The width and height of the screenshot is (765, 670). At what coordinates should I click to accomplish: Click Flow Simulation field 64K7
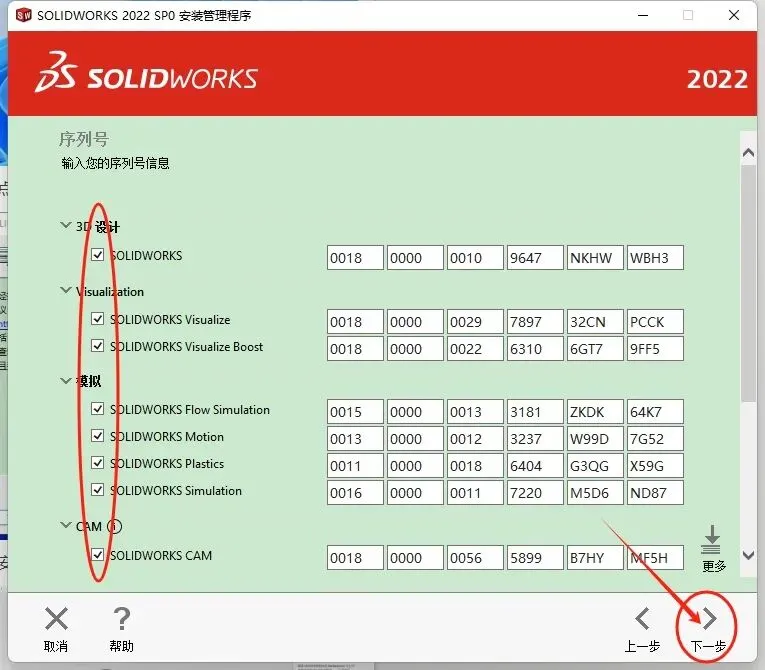click(x=655, y=412)
